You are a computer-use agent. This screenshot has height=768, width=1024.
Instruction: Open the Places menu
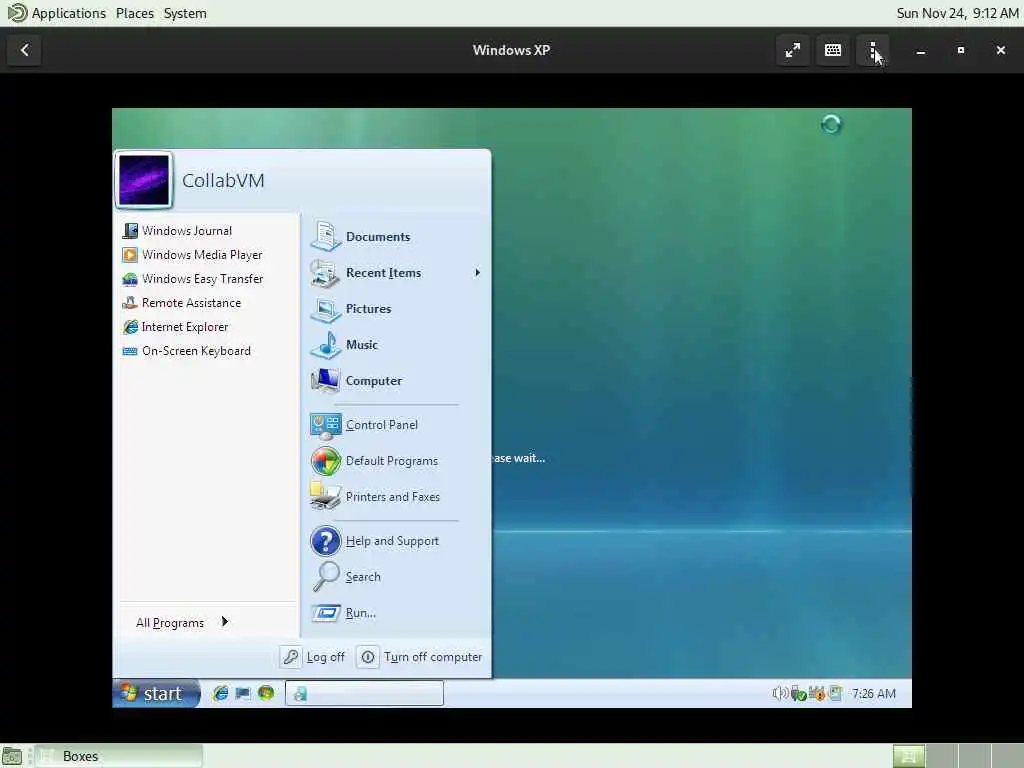point(135,13)
